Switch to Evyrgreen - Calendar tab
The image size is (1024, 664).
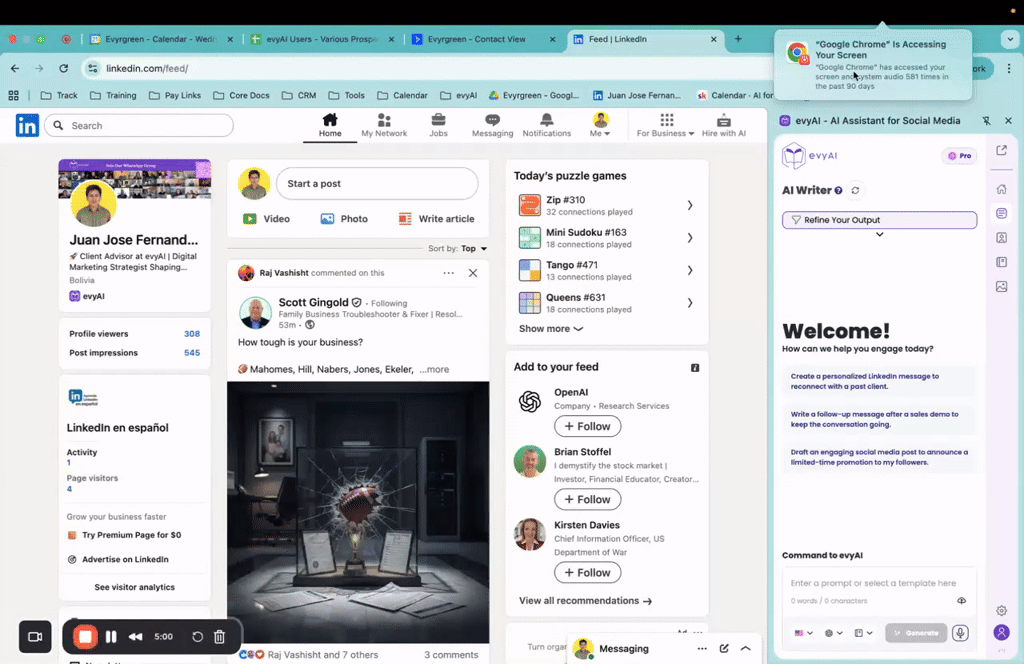coord(161,39)
